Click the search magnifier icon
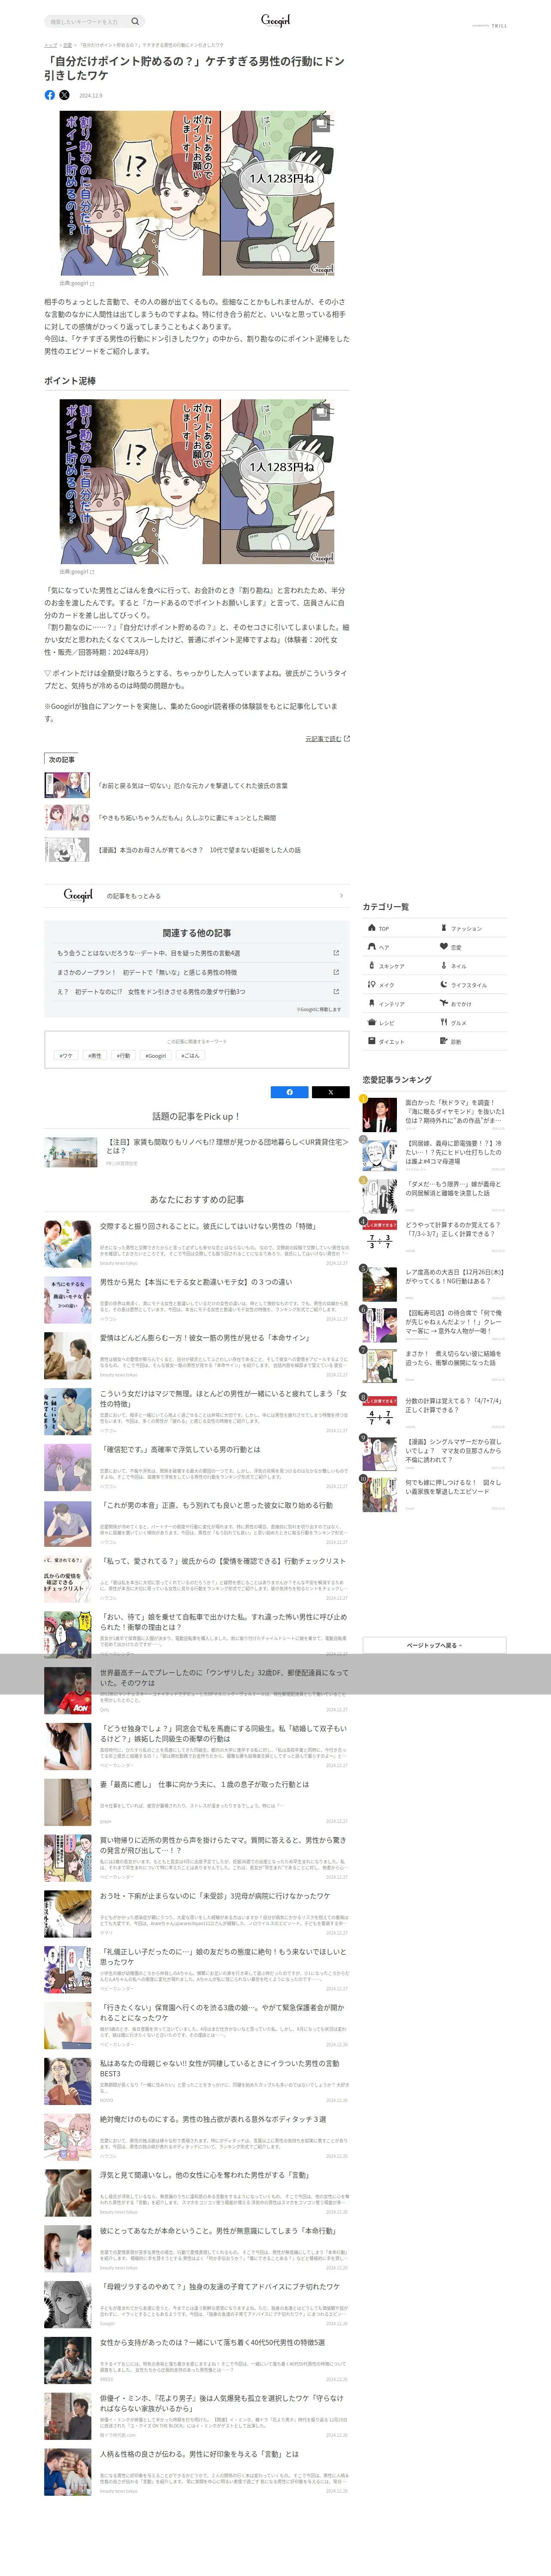 coord(135,21)
